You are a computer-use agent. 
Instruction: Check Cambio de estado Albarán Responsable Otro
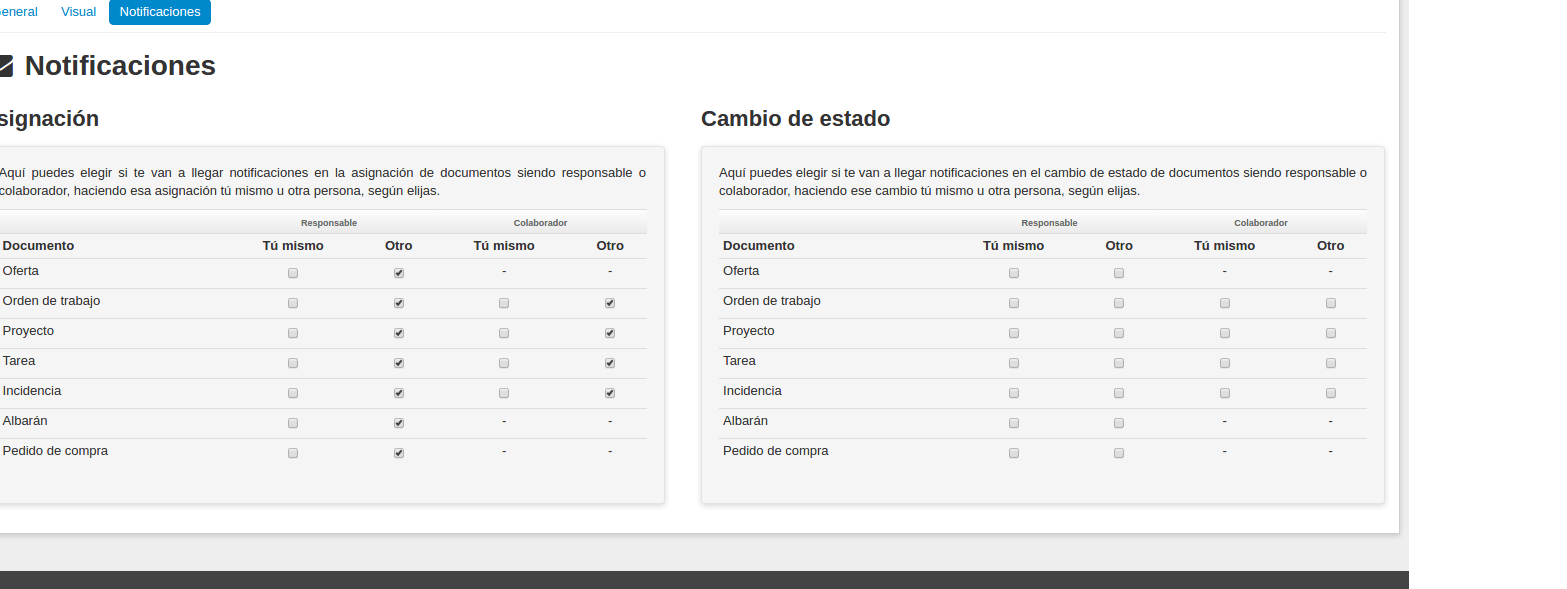1119,423
